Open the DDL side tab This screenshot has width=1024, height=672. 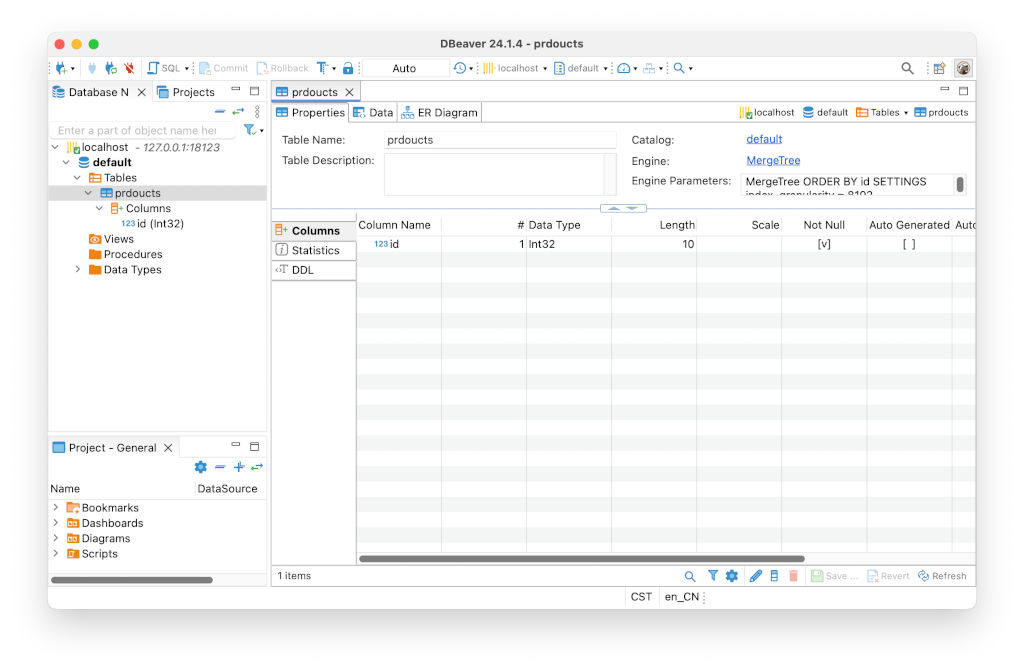(313, 270)
